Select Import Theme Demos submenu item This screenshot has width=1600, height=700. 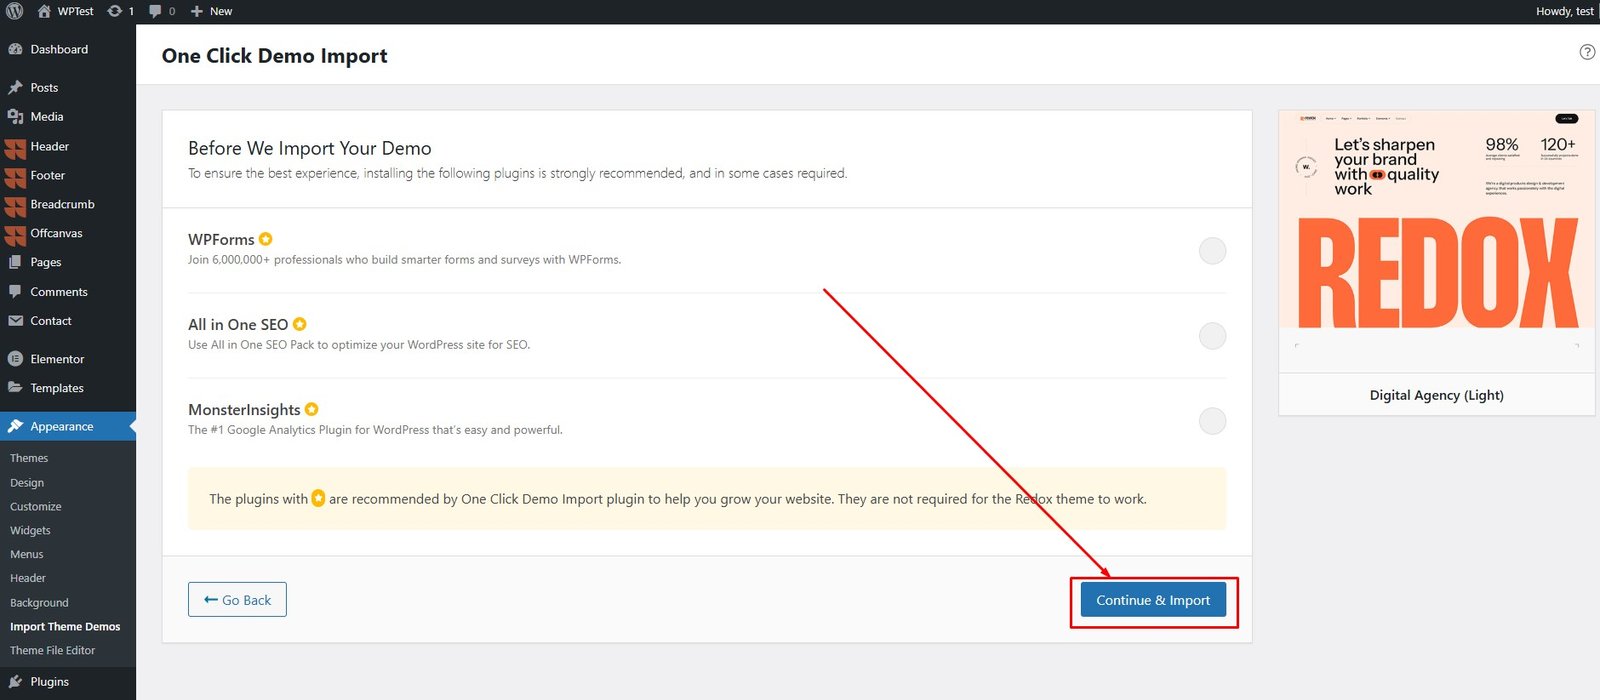pyautogui.click(x=65, y=627)
